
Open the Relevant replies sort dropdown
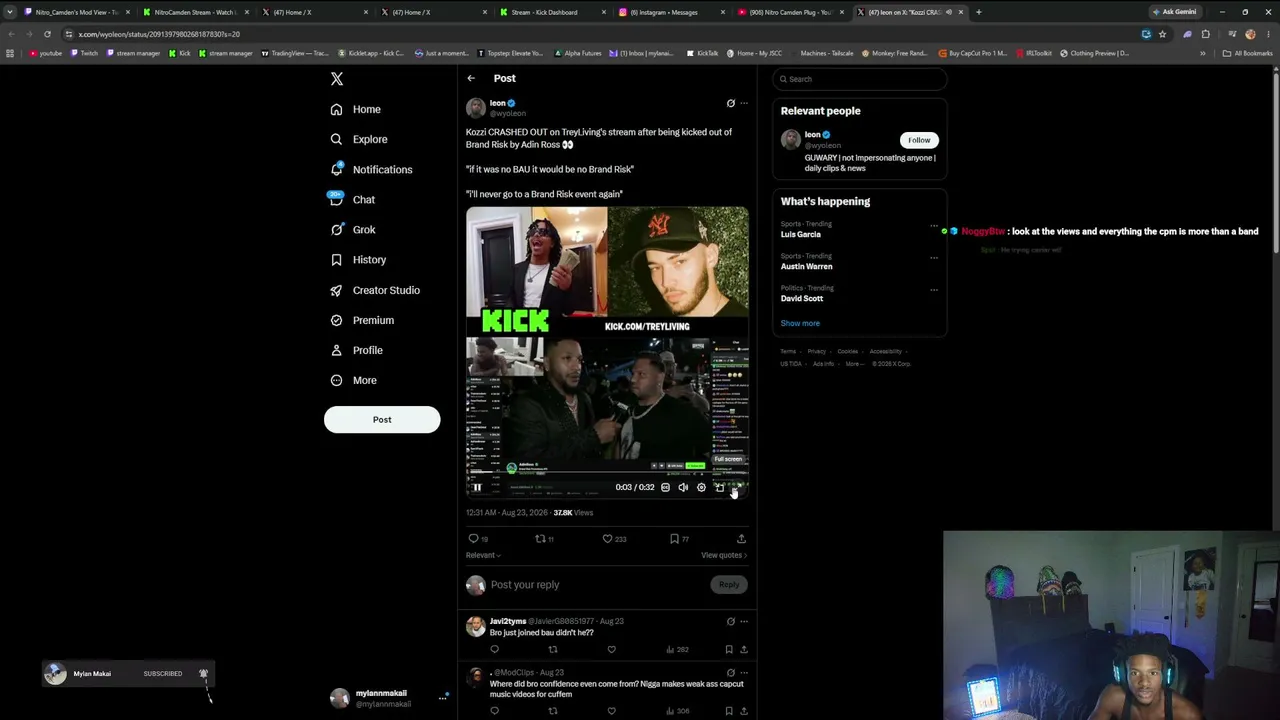pos(483,555)
